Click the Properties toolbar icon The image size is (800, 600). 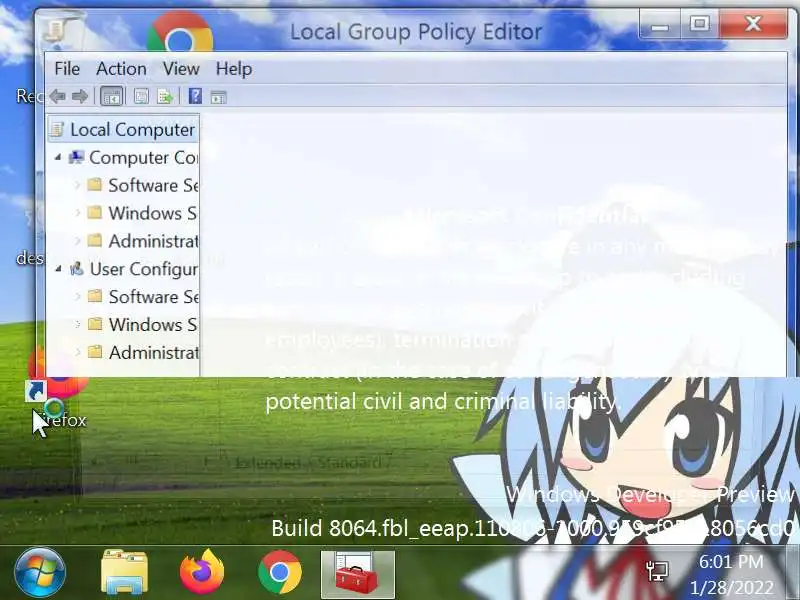tap(141, 96)
